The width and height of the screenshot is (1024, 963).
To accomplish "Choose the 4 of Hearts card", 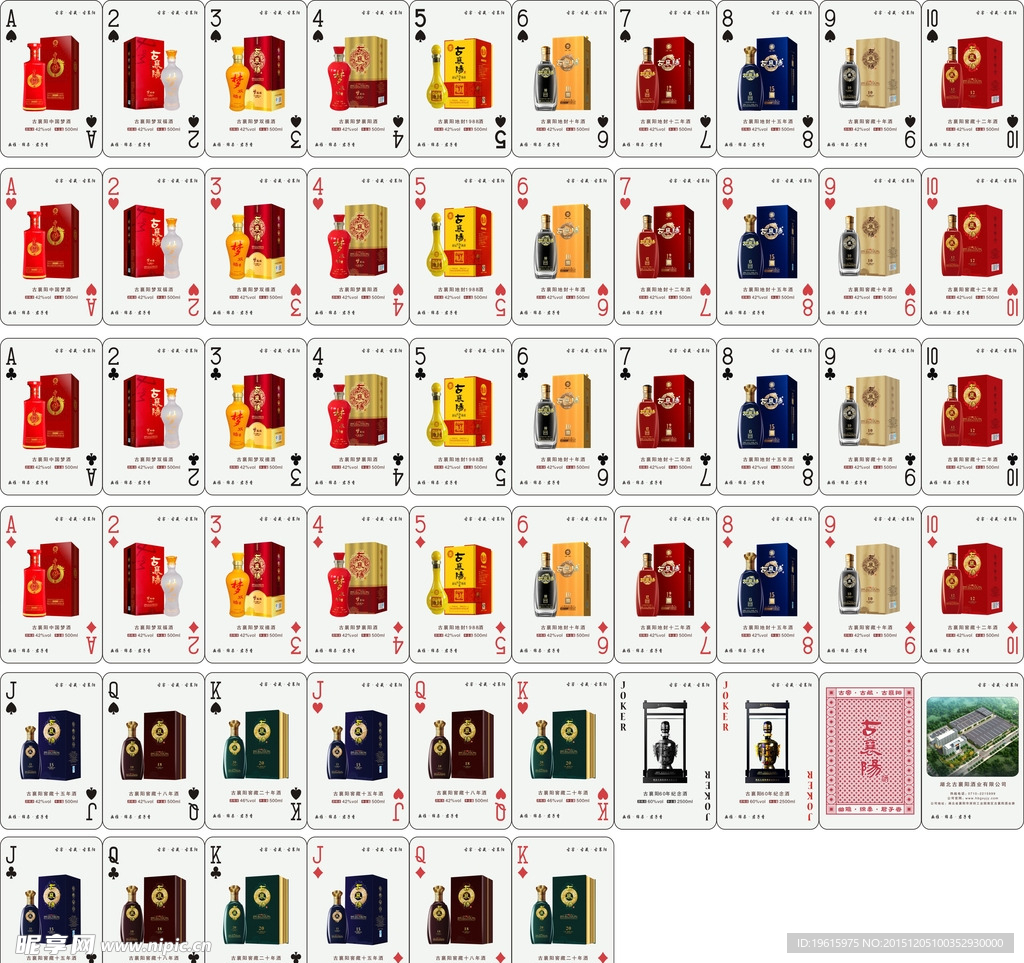I will [x=359, y=247].
